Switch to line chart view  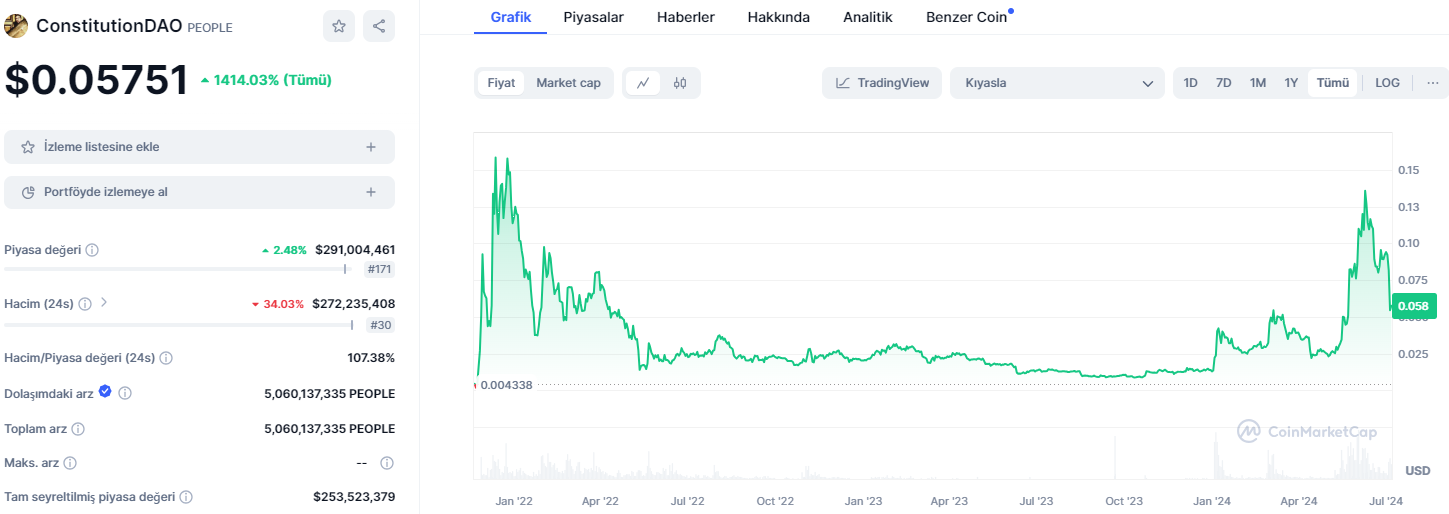click(643, 83)
